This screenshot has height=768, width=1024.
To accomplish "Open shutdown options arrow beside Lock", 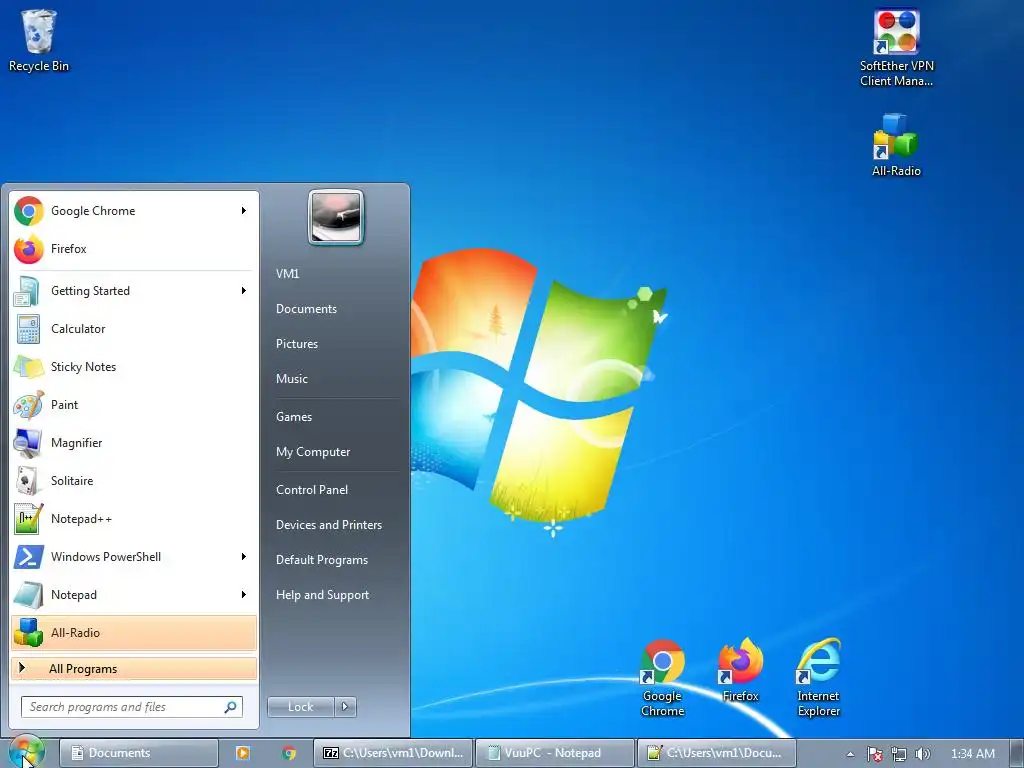I will coord(345,706).
